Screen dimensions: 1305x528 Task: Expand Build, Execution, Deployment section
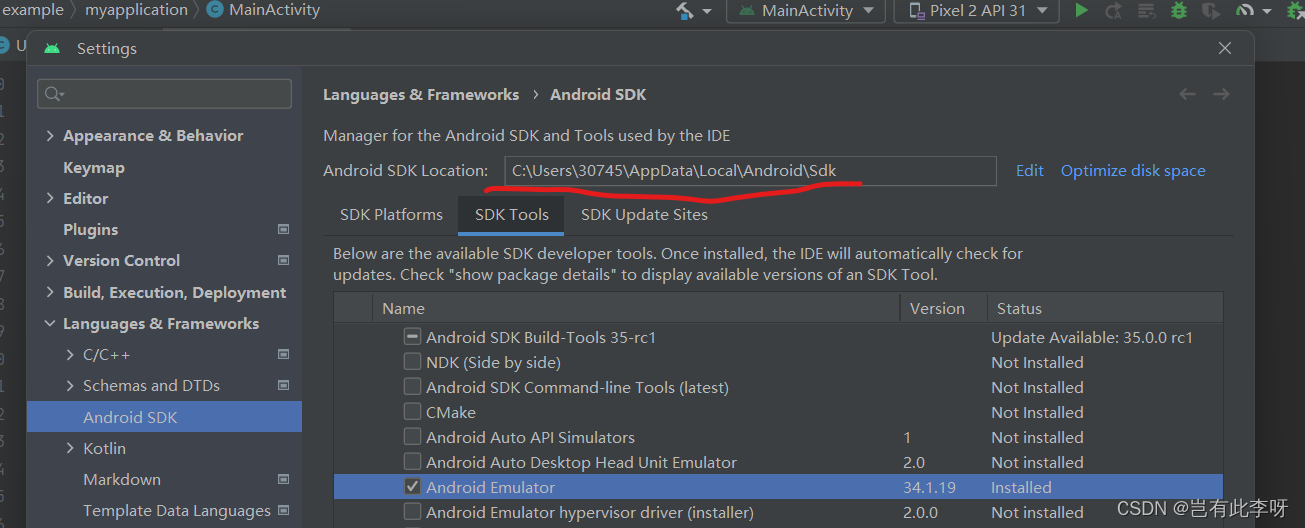click(x=50, y=292)
